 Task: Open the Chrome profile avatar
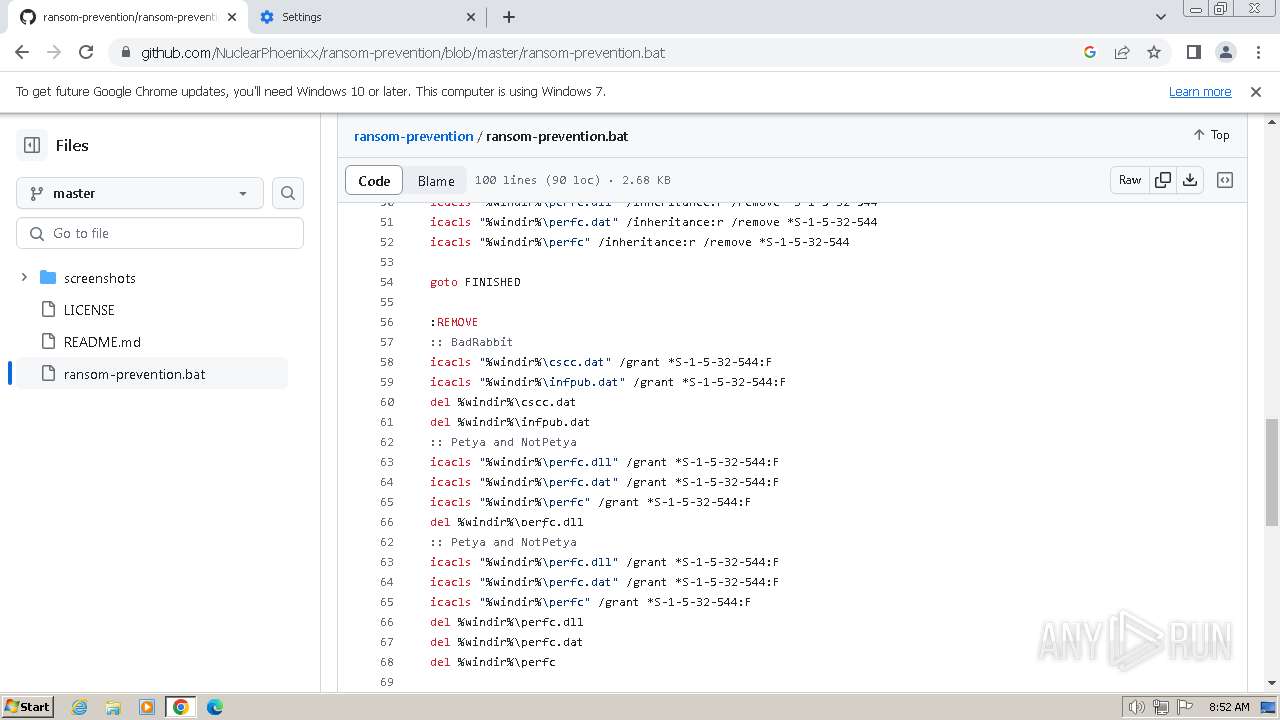click(1225, 52)
